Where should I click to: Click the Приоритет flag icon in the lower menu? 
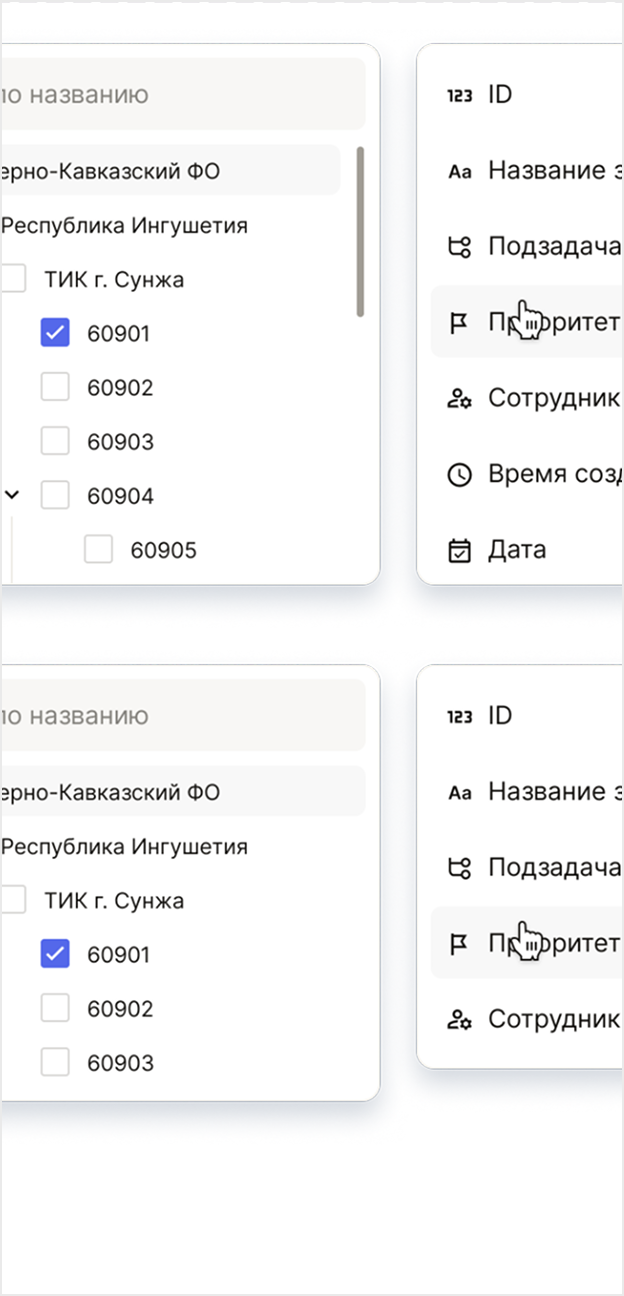459,943
